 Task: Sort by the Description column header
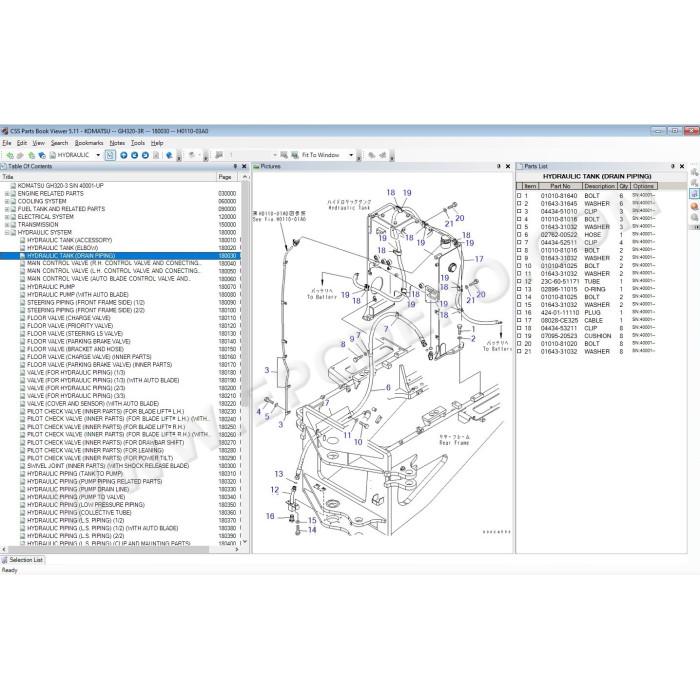click(x=600, y=186)
